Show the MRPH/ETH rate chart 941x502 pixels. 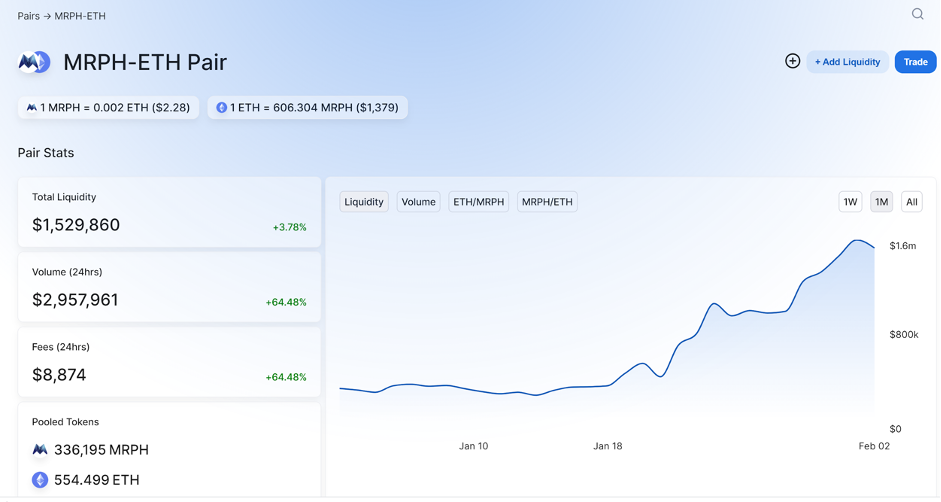pos(547,202)
